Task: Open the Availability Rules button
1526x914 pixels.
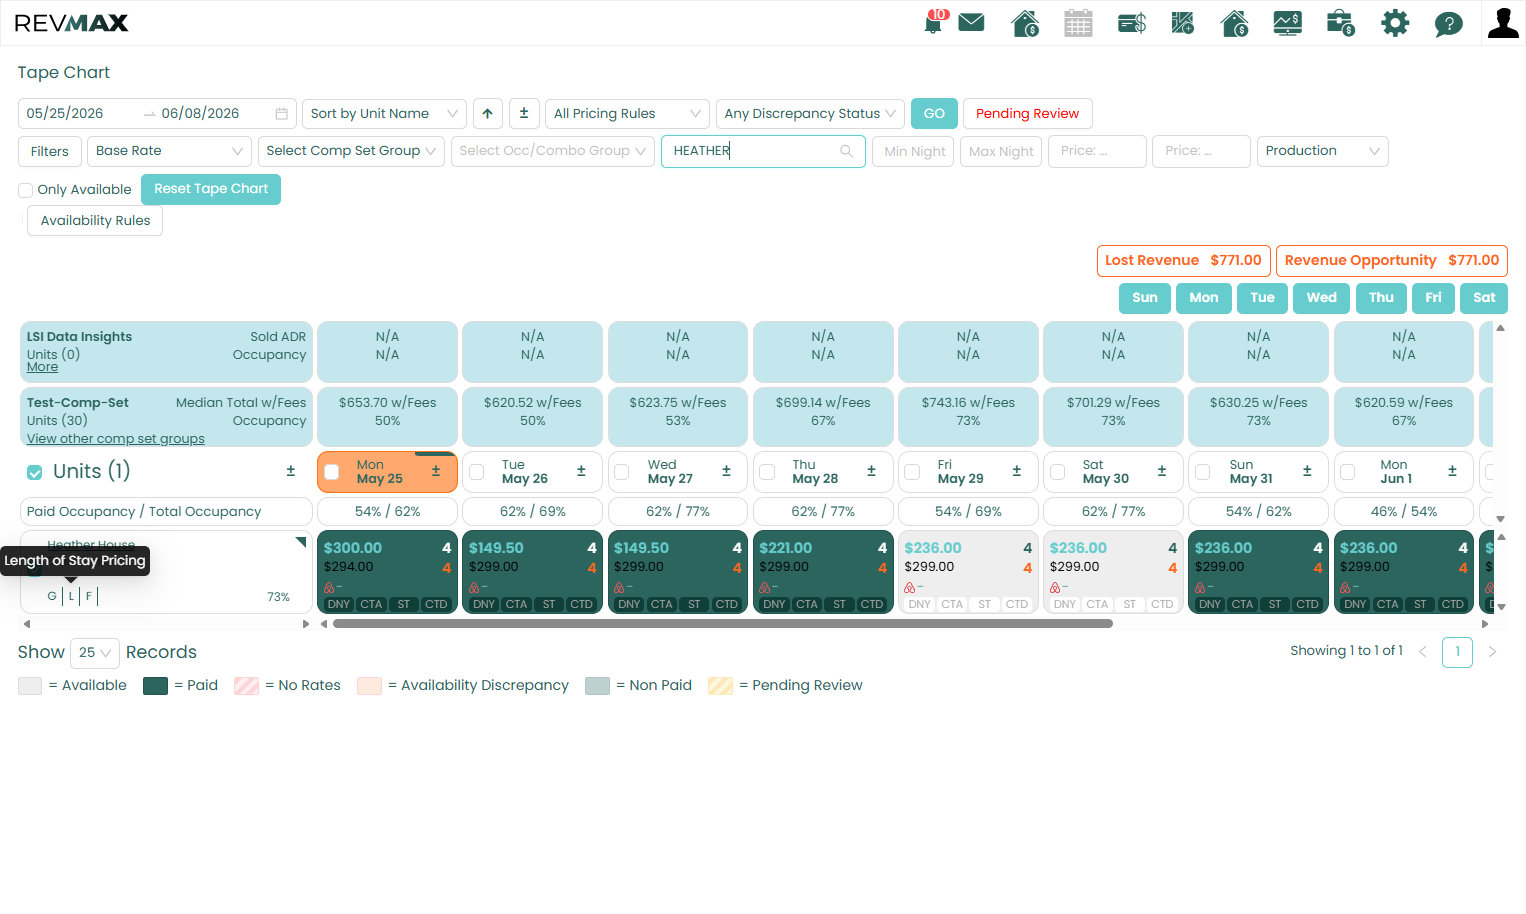Action: click(95, 221)
